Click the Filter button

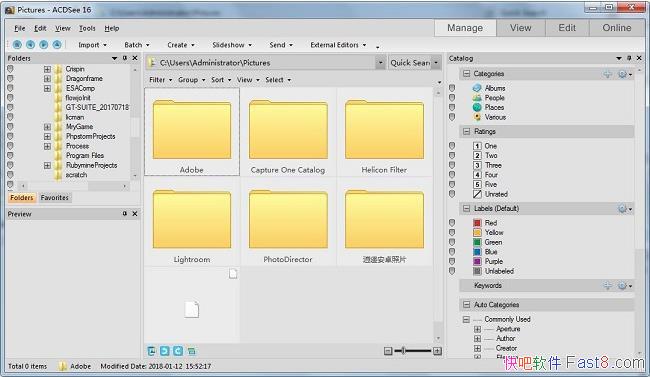coord(160,80)
